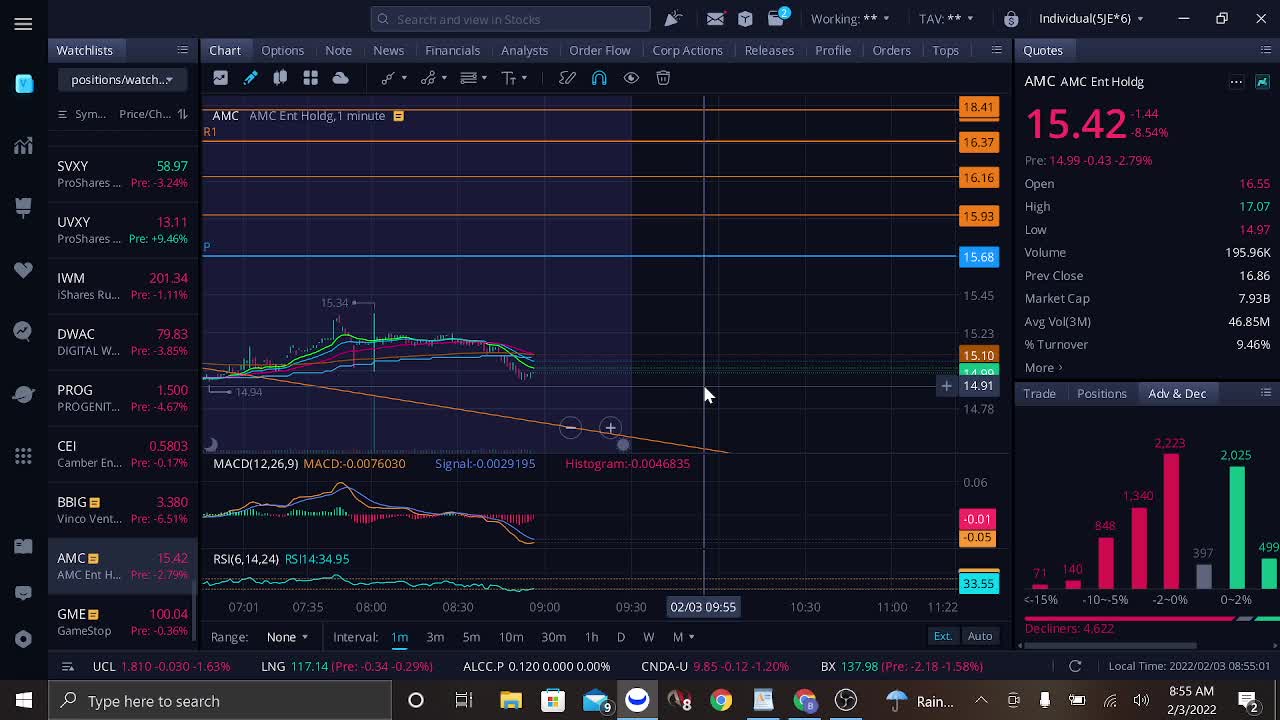Open File Explorer from the taskbar
Image resolution: width=1280 pixels, height=720 pixels.
coord(511,700)
